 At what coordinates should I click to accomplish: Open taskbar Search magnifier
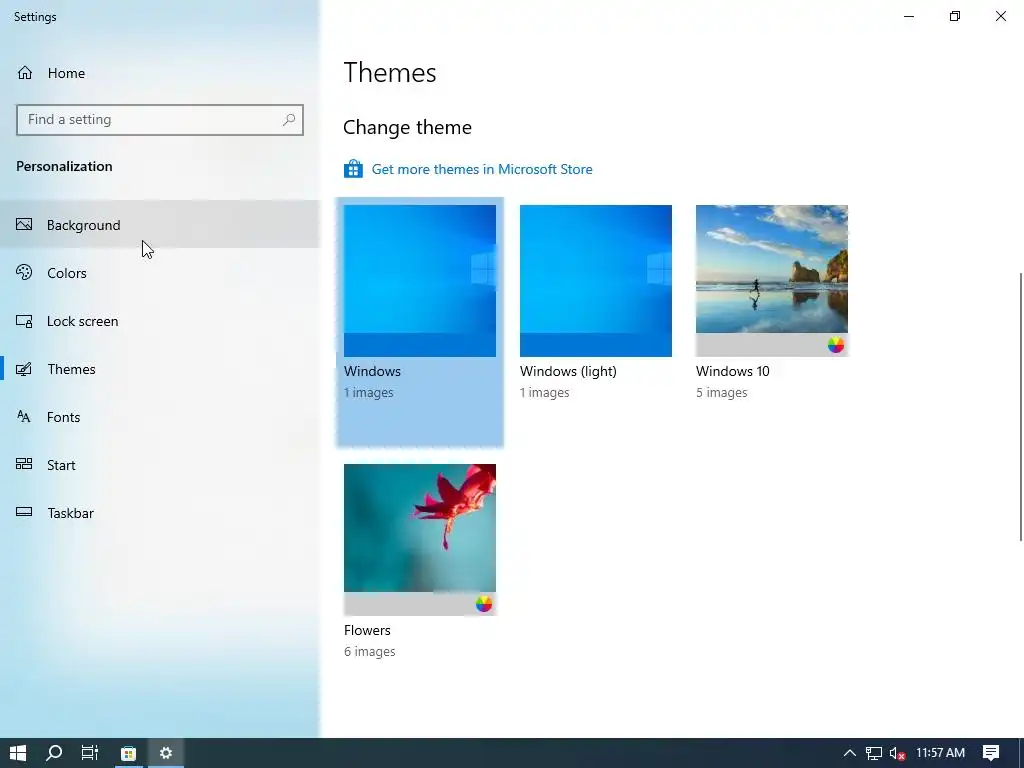tap(54, 753)
